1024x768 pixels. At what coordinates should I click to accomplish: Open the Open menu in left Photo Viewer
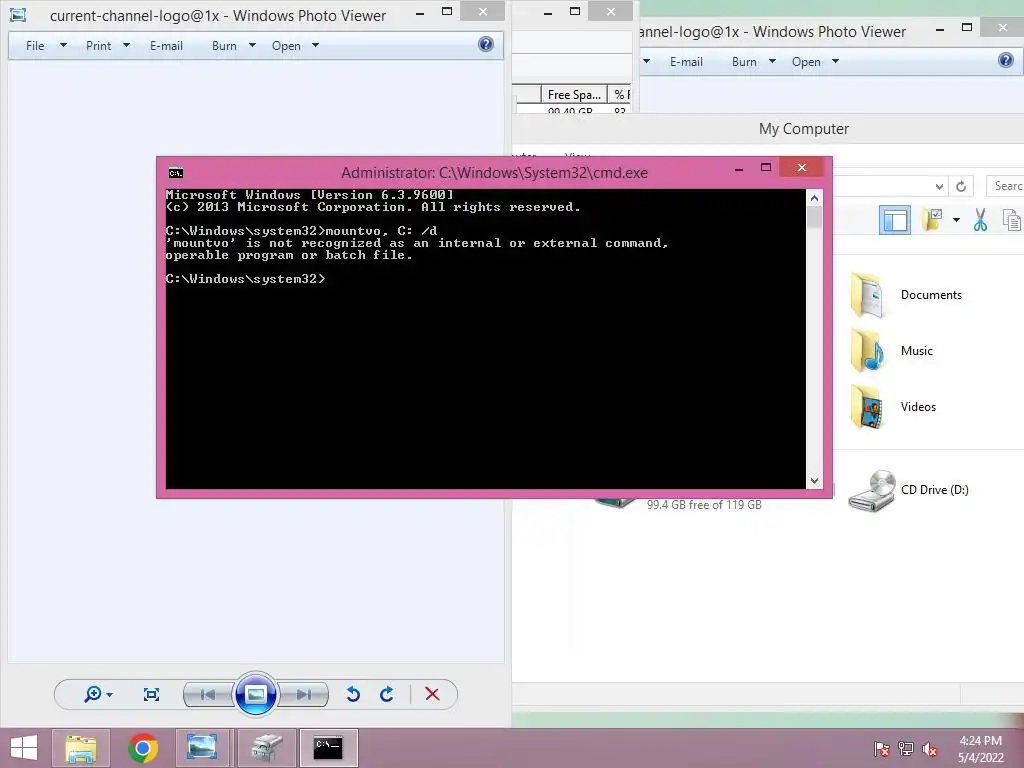click(x=286, y=46)
